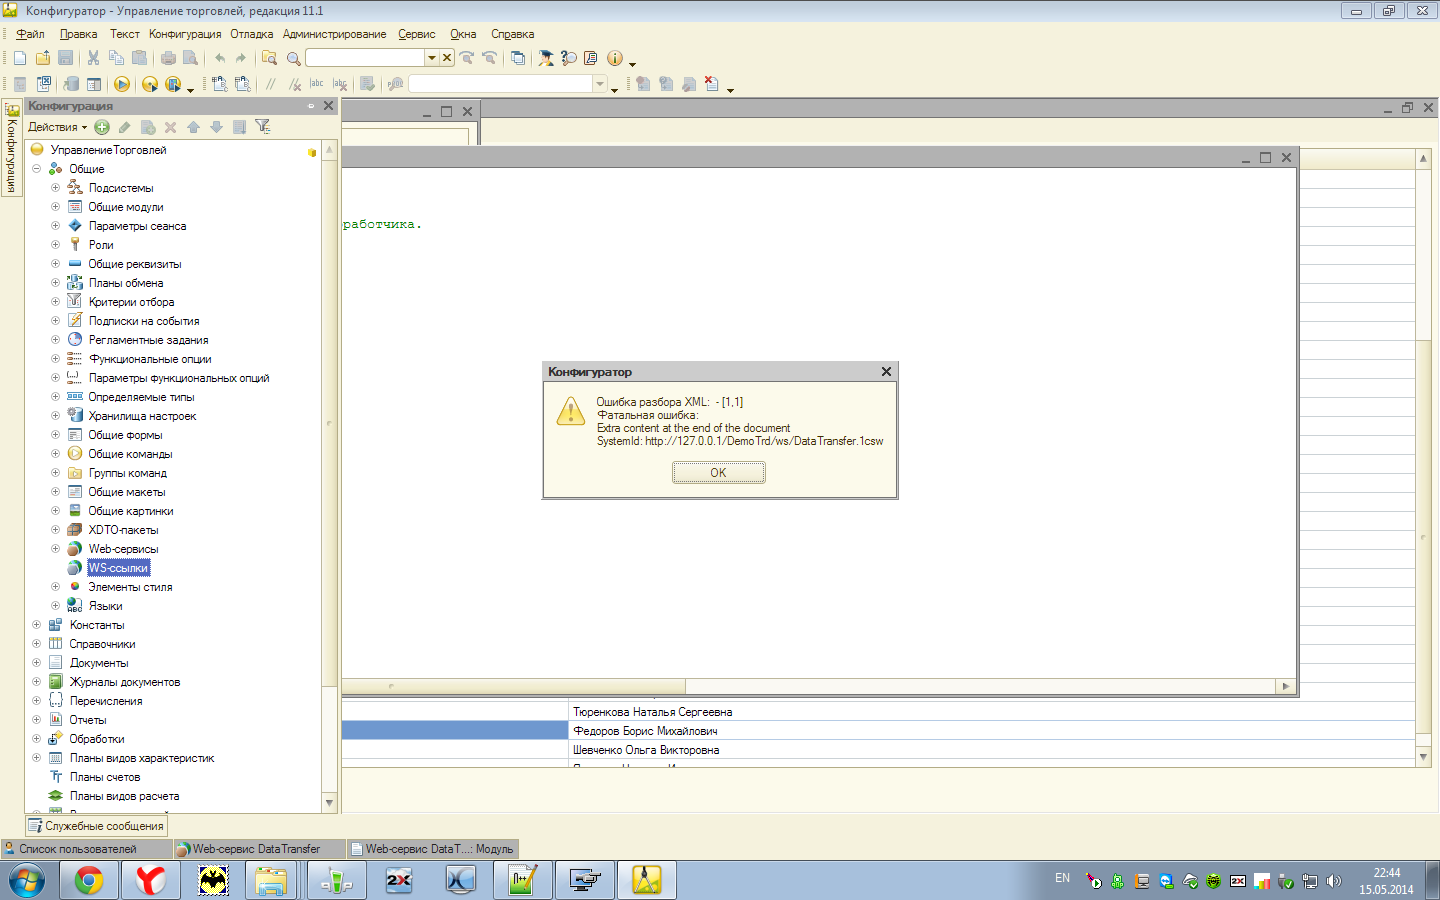Open the Отладка menu
Viewport: 1440px width, 900px height.
point(251,34)
